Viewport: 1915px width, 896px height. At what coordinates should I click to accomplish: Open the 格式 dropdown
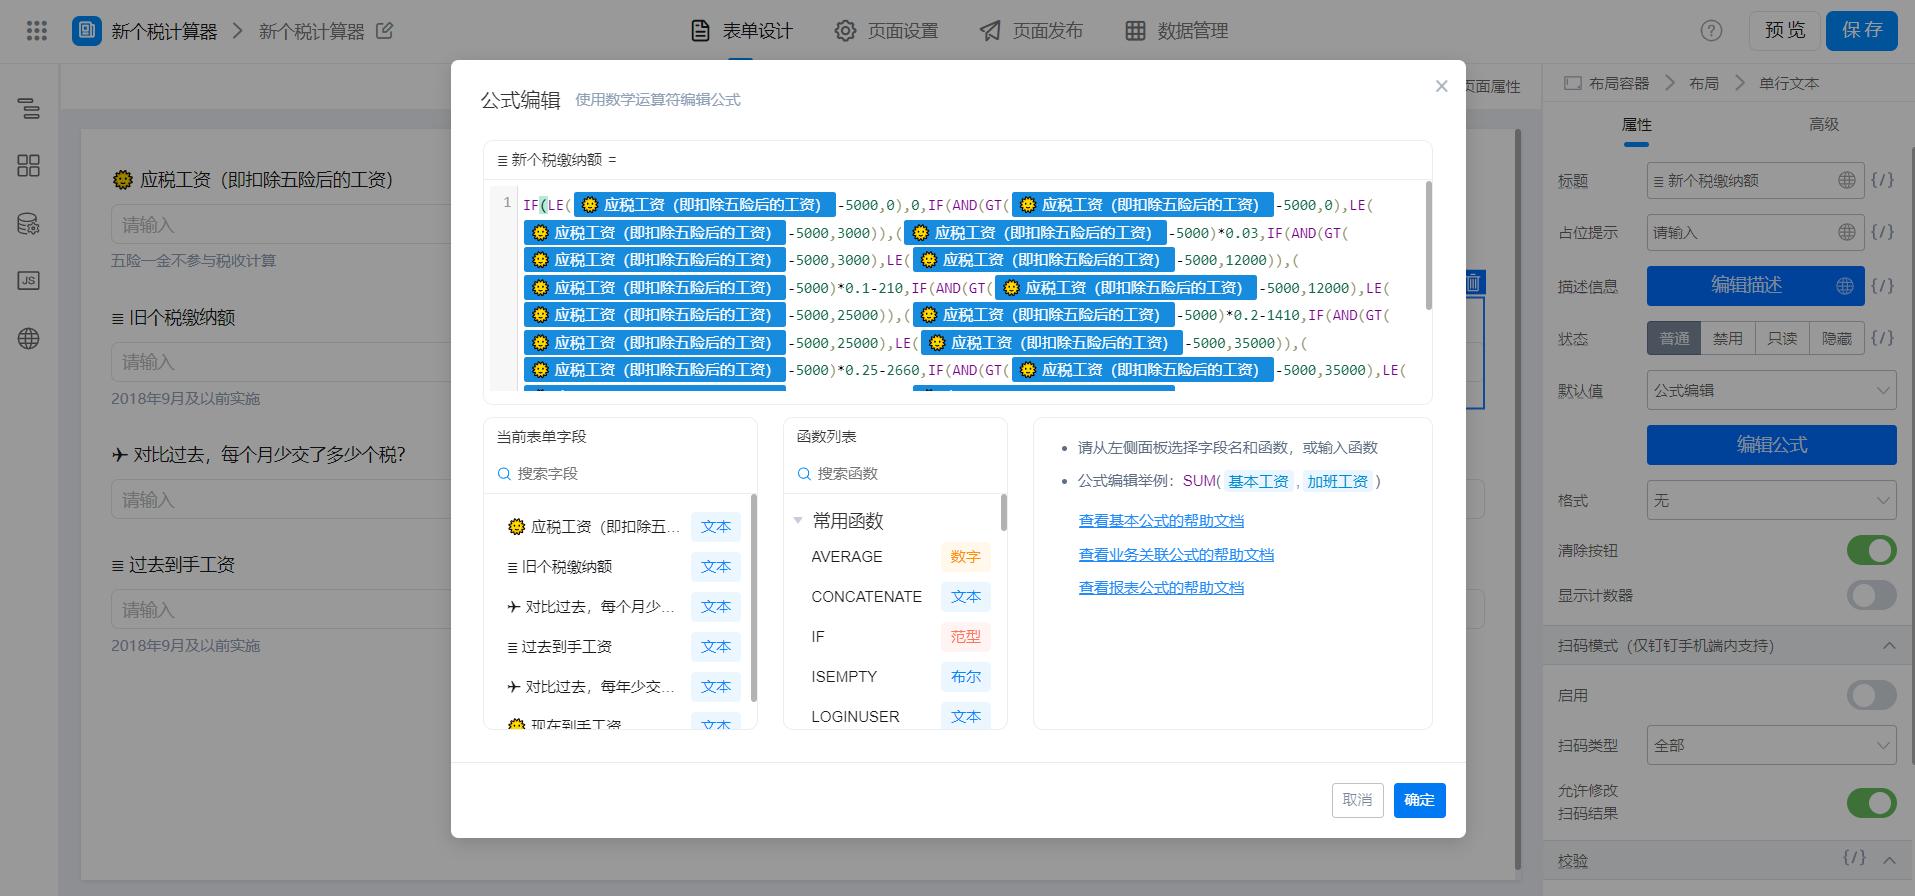point(1771,500)
